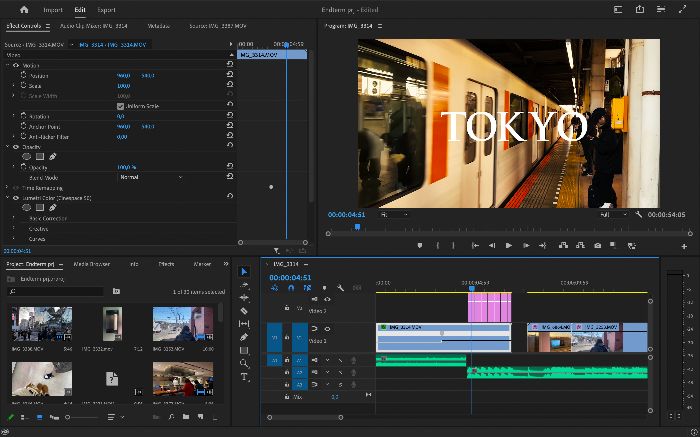
Task: Open the Program Monitor wrench settings
Action: coord(639,215)
